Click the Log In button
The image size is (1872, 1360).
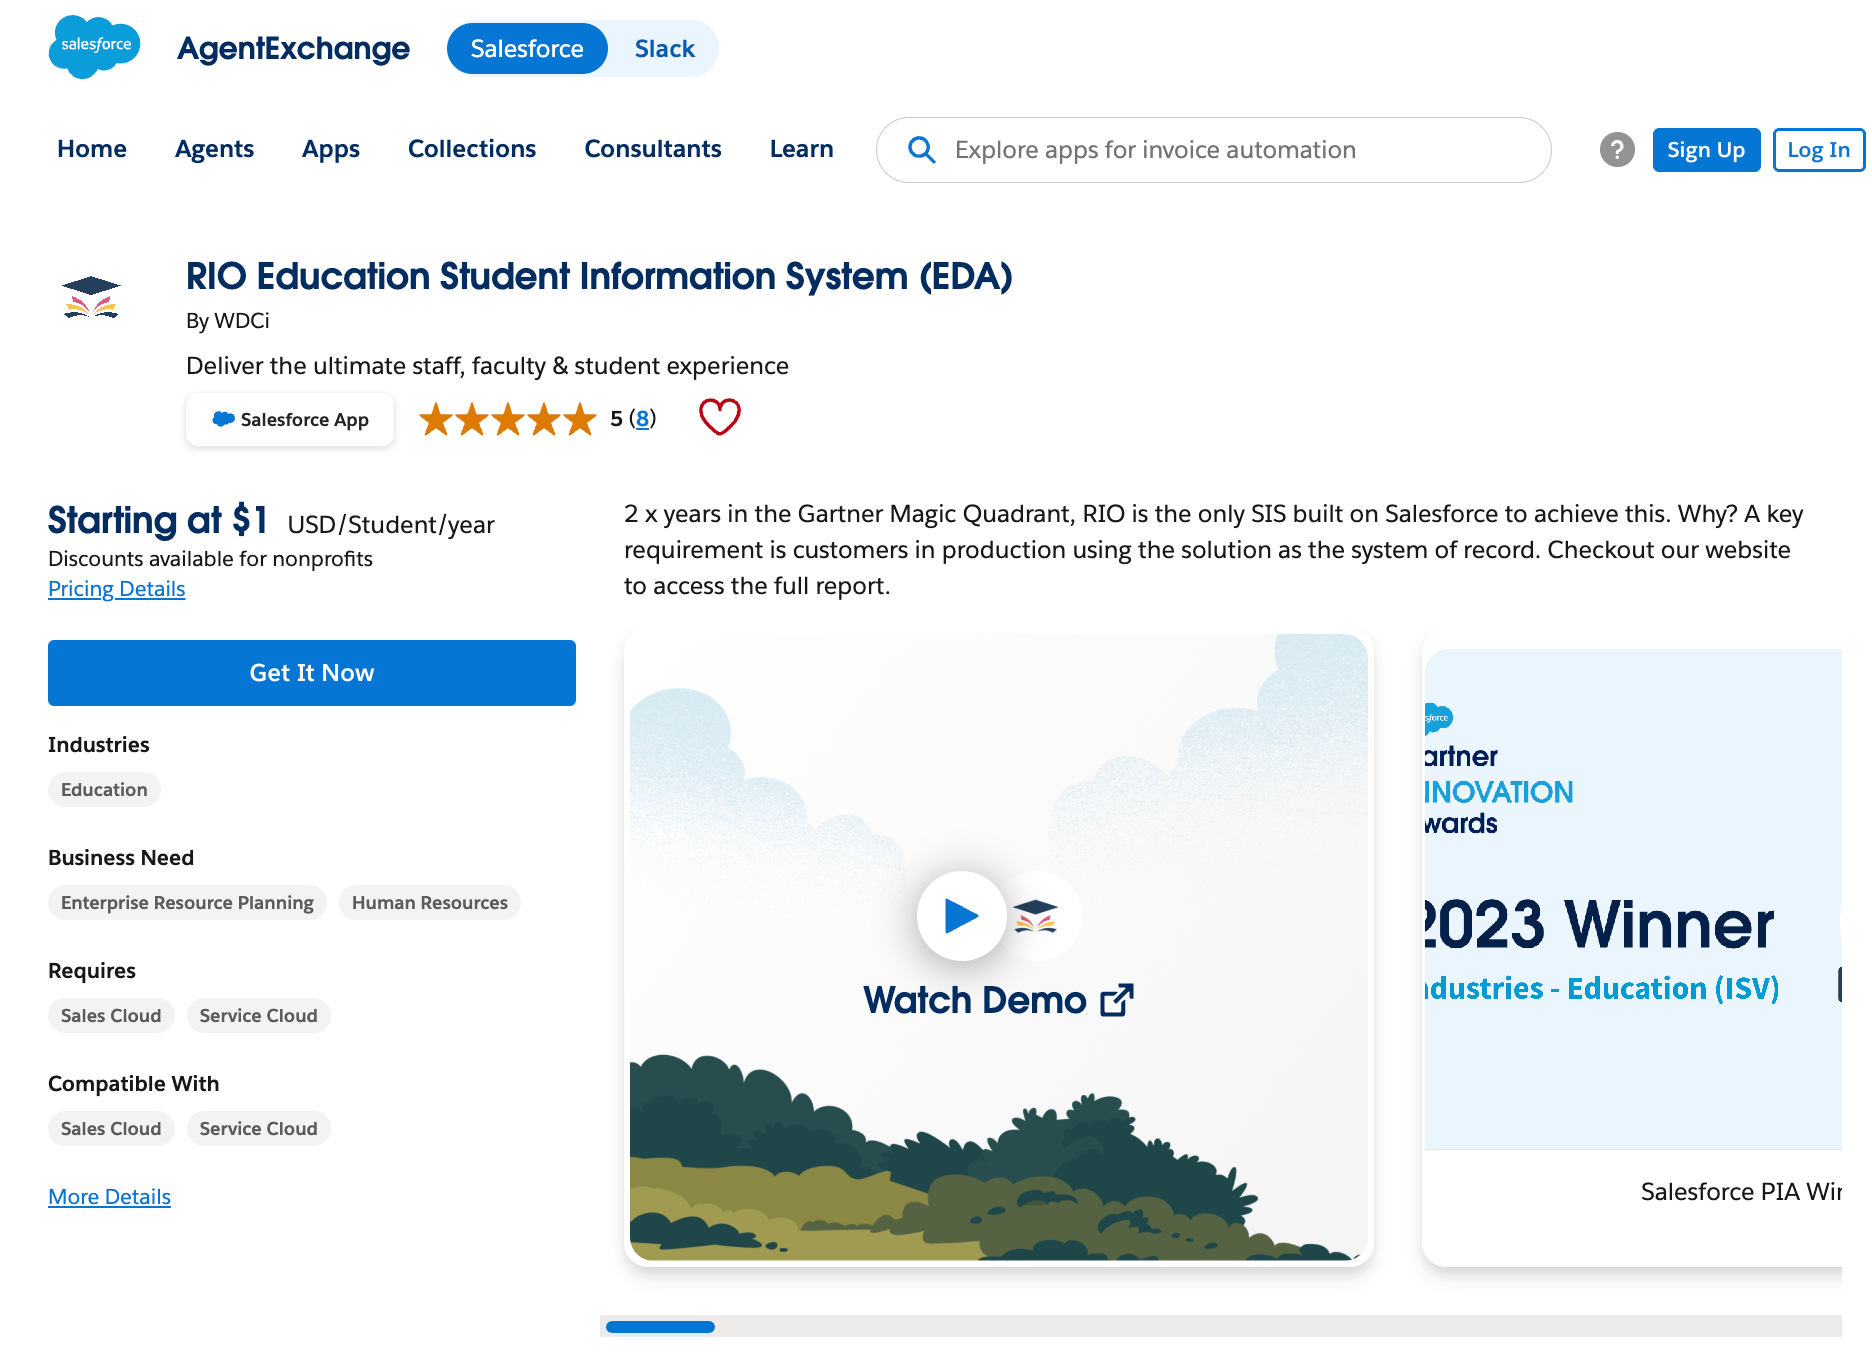click(x=1818, y=150)
